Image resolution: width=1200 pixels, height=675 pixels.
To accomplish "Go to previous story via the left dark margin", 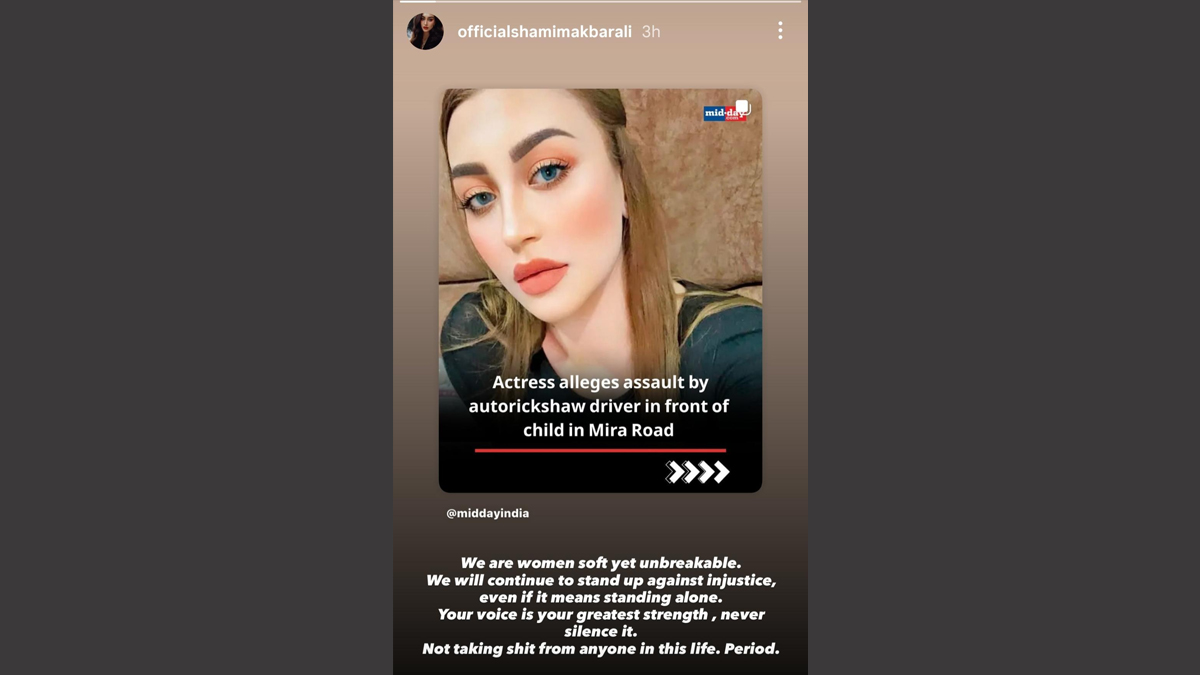I will pyautogui.click(x=196, y=337).
